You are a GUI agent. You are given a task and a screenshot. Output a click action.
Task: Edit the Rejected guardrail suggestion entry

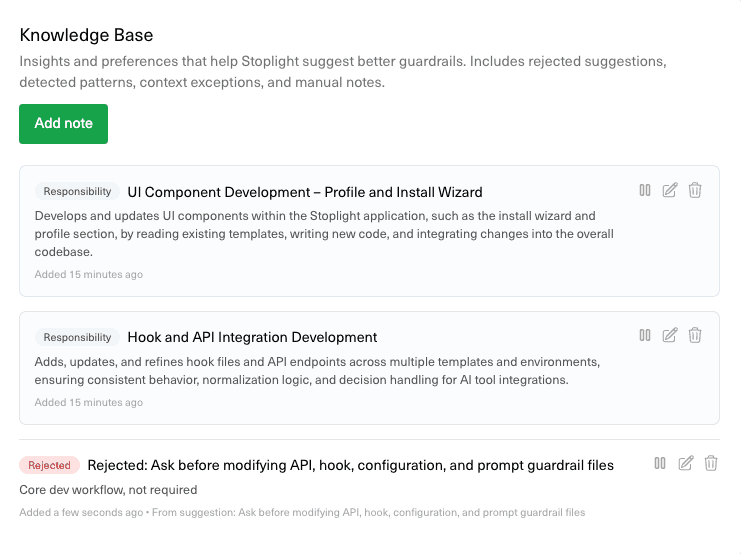(686, 463)
